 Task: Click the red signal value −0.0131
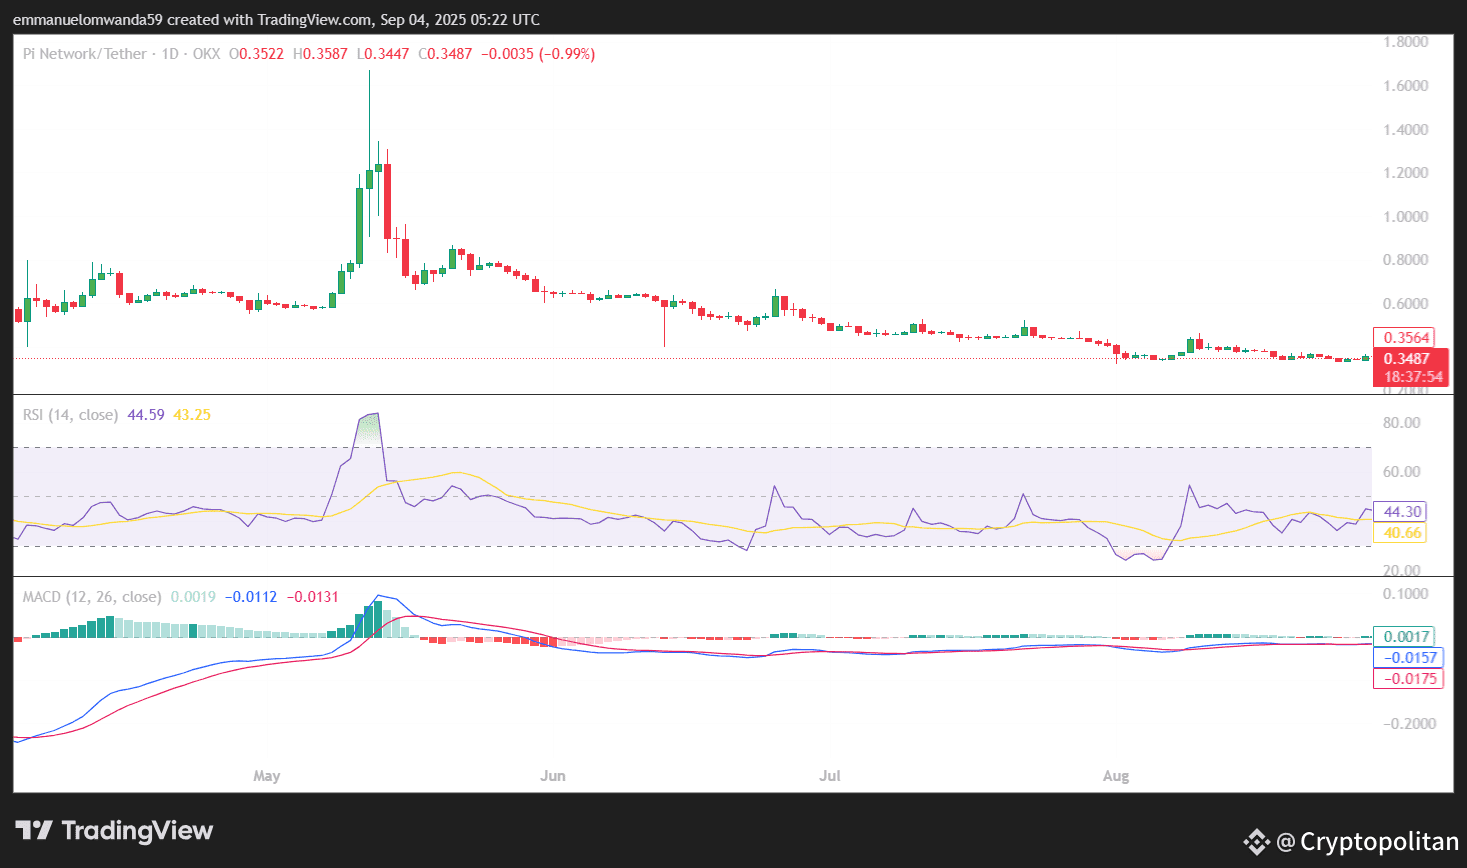(x=312, y=597)
